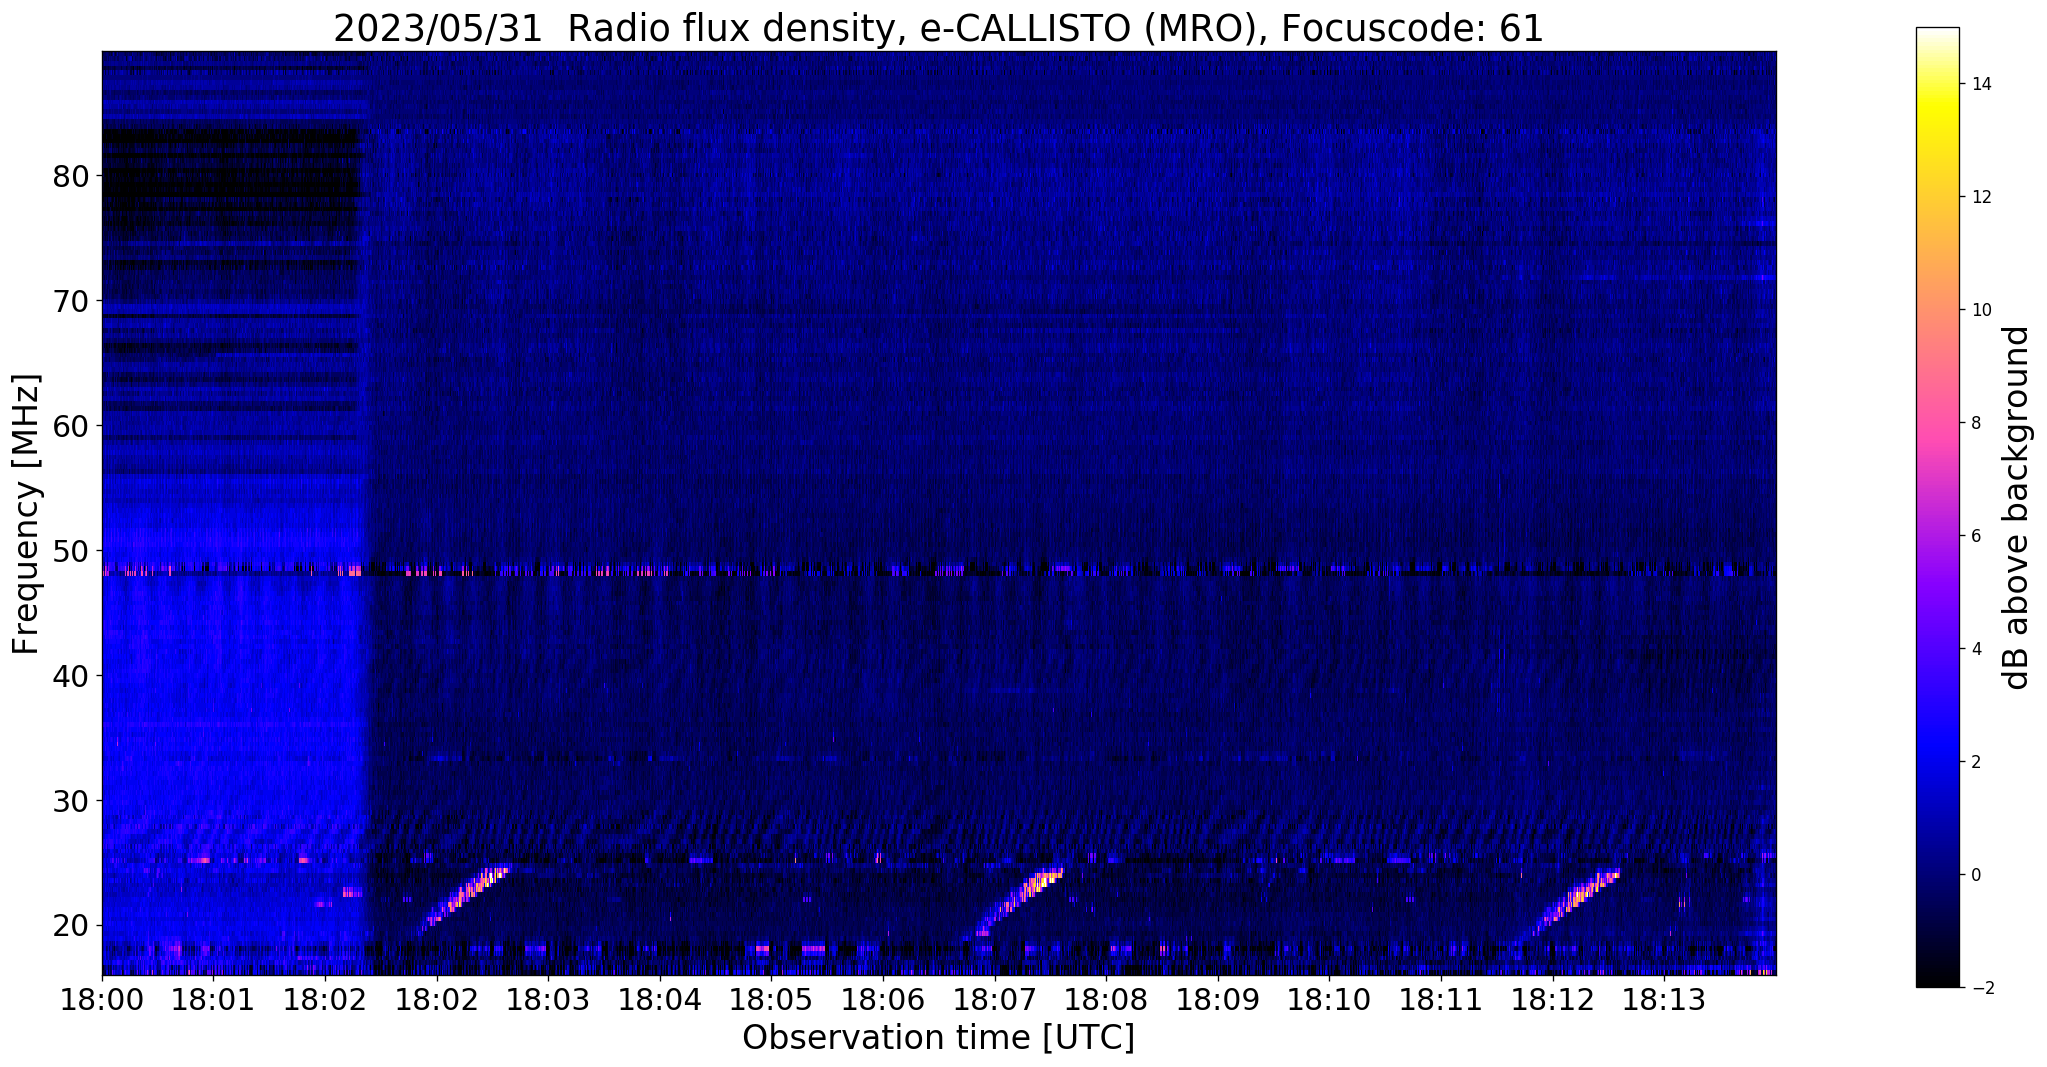
Task: Select the 18:09 time tick label
Action: click(x=1217, y=999)
